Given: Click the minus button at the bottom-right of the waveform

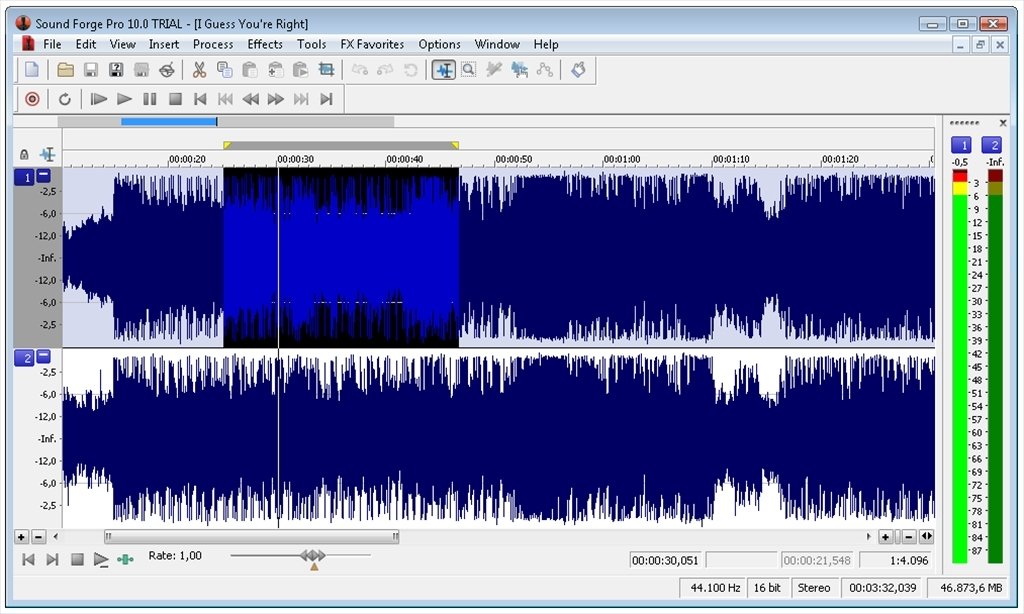Looking at the screenshot, I should point(908,537).
